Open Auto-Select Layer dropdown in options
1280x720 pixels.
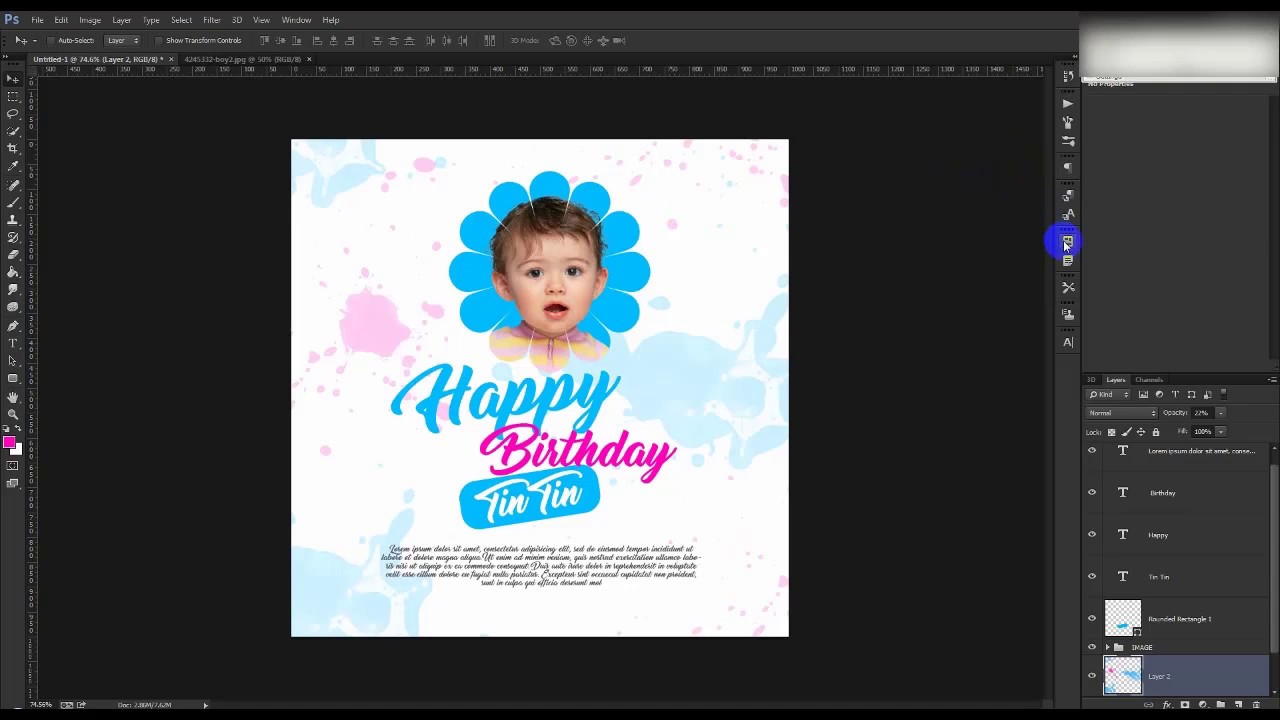(122, 41)
